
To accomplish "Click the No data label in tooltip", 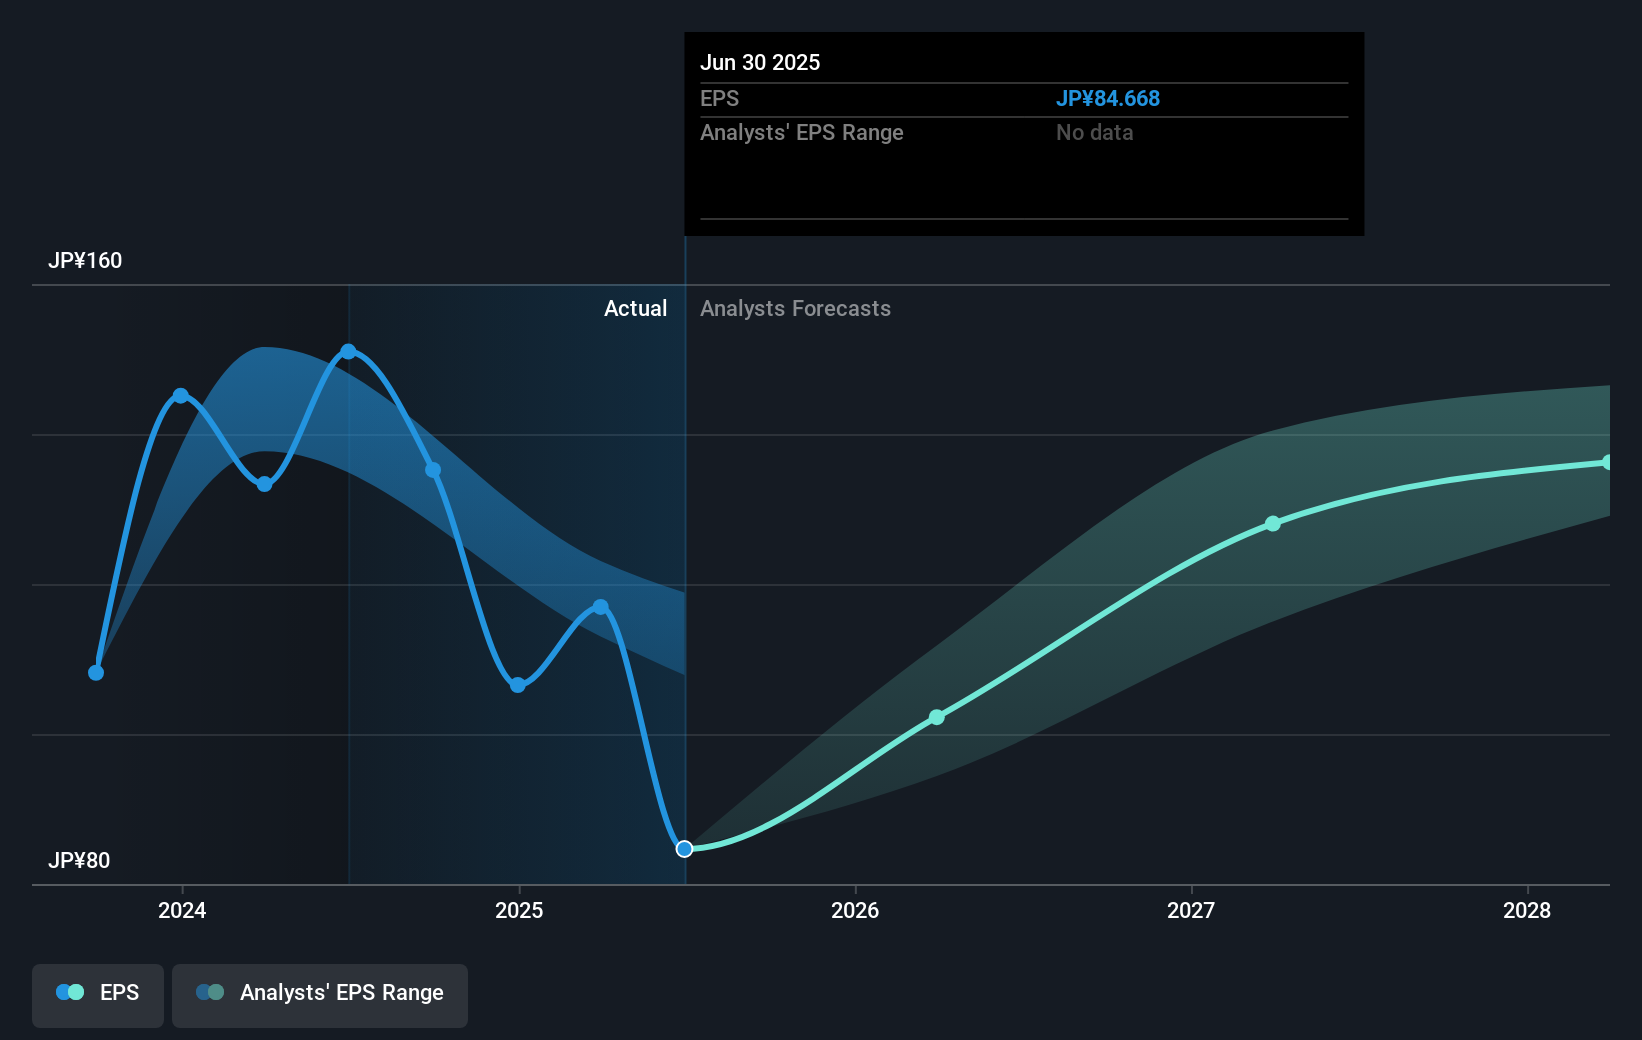I will click(1095, 132).
